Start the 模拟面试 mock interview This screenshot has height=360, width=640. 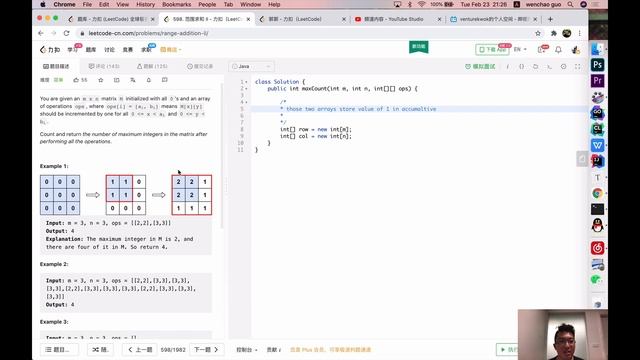[x=480, y=66]
